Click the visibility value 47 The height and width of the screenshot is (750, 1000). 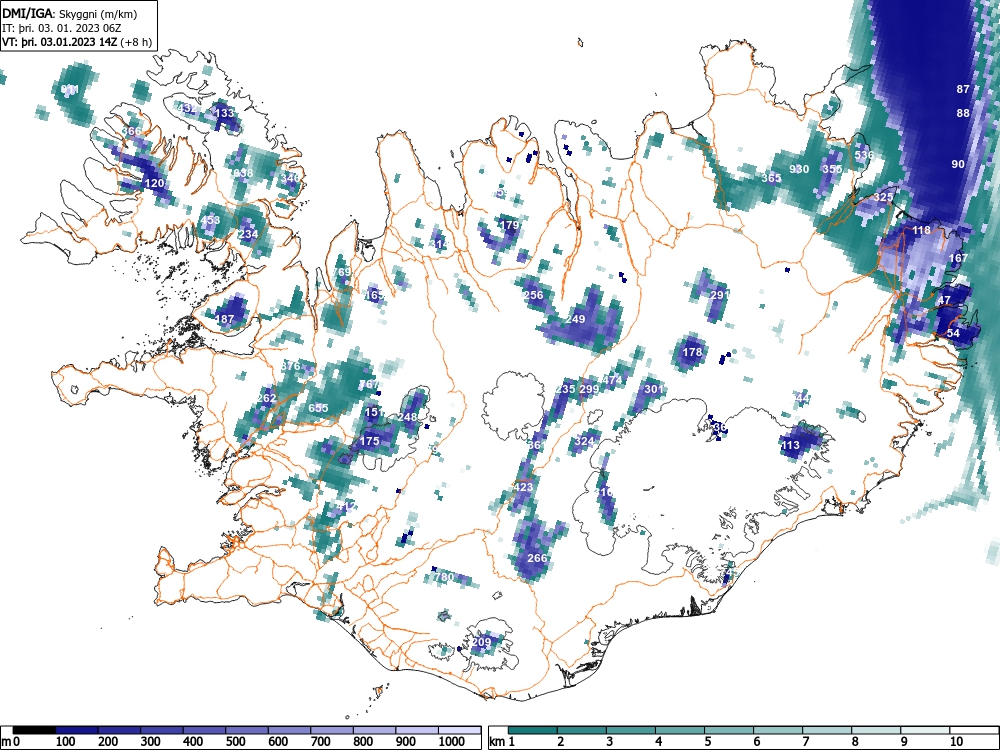click(944, 300)
